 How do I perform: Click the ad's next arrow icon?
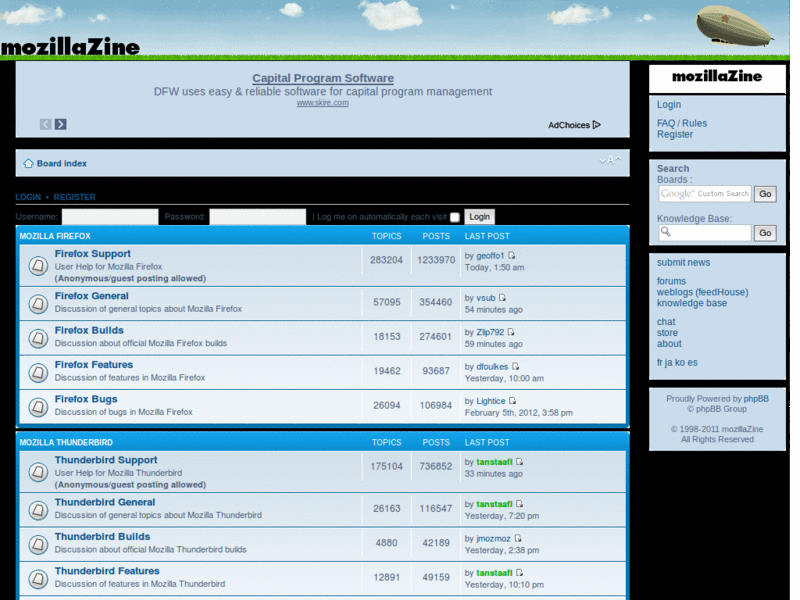(x=61, y=124)
